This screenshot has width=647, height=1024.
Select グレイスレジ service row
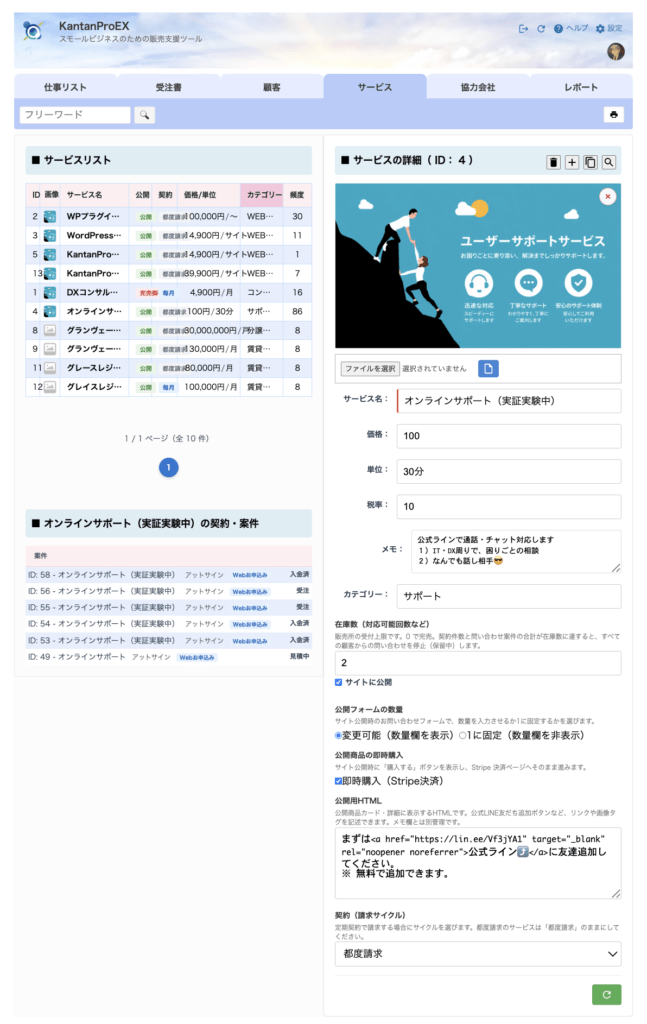[168, 387]
